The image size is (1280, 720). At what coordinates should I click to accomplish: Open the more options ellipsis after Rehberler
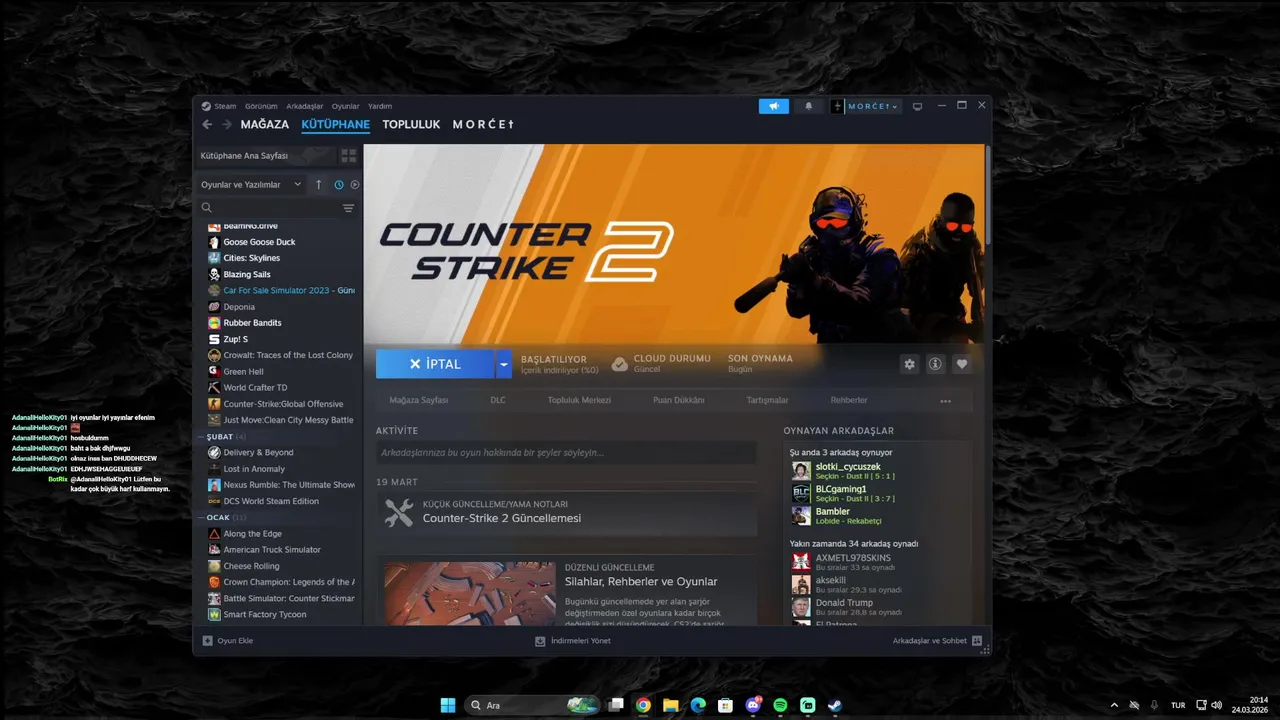point(945,401)
